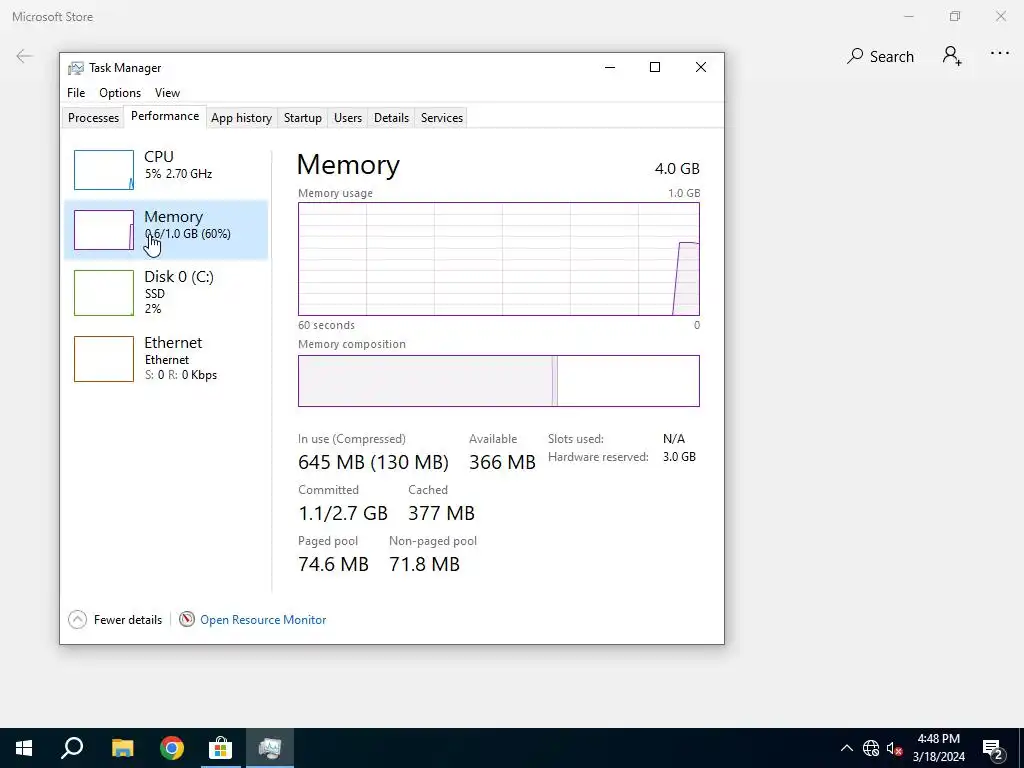1024x768 pixels.
Task: Switch to the Processes tab
Action: pyautogui.click(x=93, y=118)
